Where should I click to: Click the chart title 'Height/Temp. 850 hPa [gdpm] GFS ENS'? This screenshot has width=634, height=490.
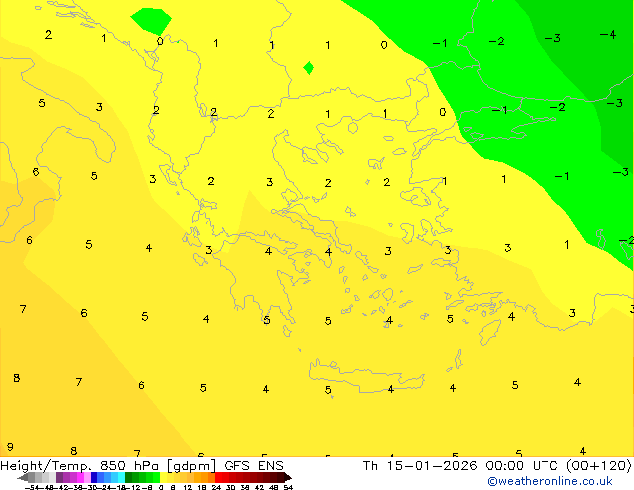point(142,465)
